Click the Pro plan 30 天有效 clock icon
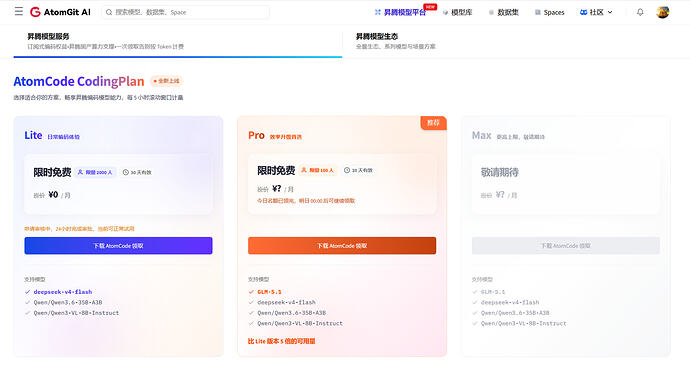Viewport: 690px width, 365px height. [x=347, y=170]
